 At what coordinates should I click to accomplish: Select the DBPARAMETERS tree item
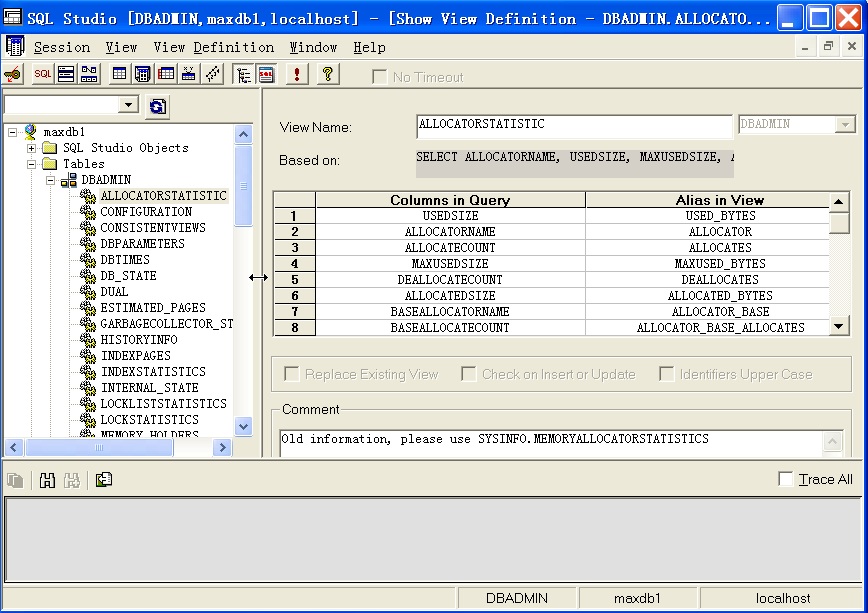click(142, 244)
